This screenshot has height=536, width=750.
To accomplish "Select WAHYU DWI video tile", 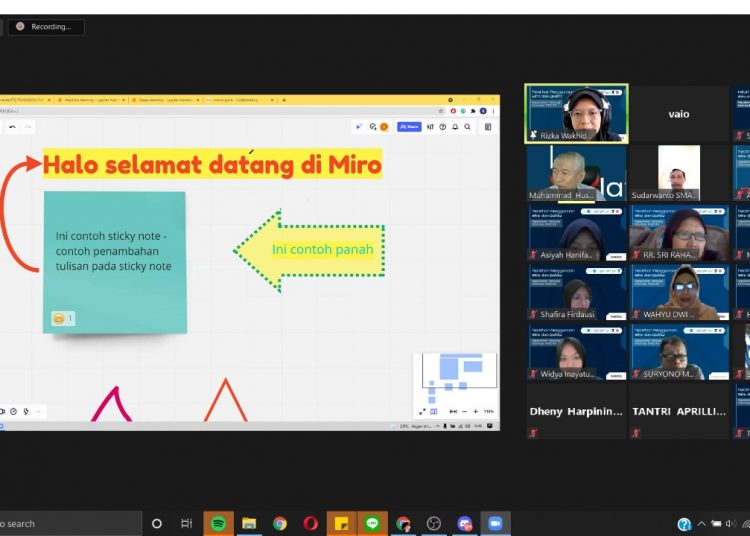I will [x=679, y=292].
